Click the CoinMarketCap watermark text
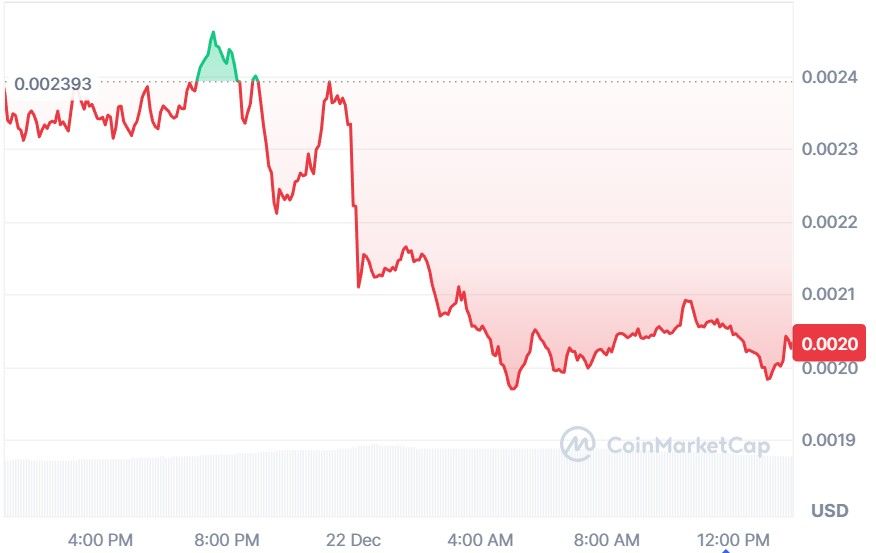This screenshot has width=876, height=553. pos(687,445)
